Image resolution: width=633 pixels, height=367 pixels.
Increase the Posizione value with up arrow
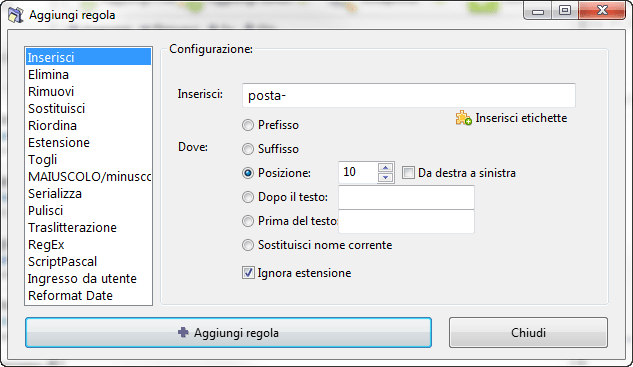pyautogui.click(x=386, y=168)
